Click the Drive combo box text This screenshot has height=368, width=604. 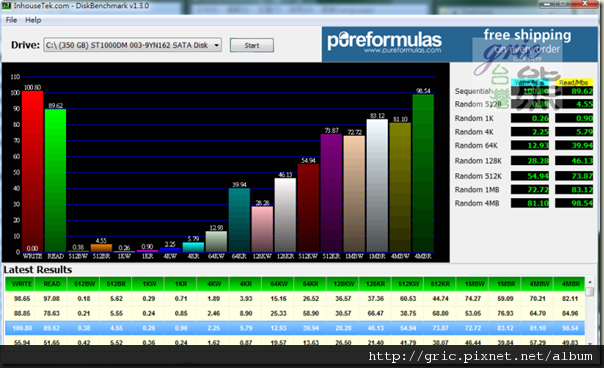coord(127,45)
